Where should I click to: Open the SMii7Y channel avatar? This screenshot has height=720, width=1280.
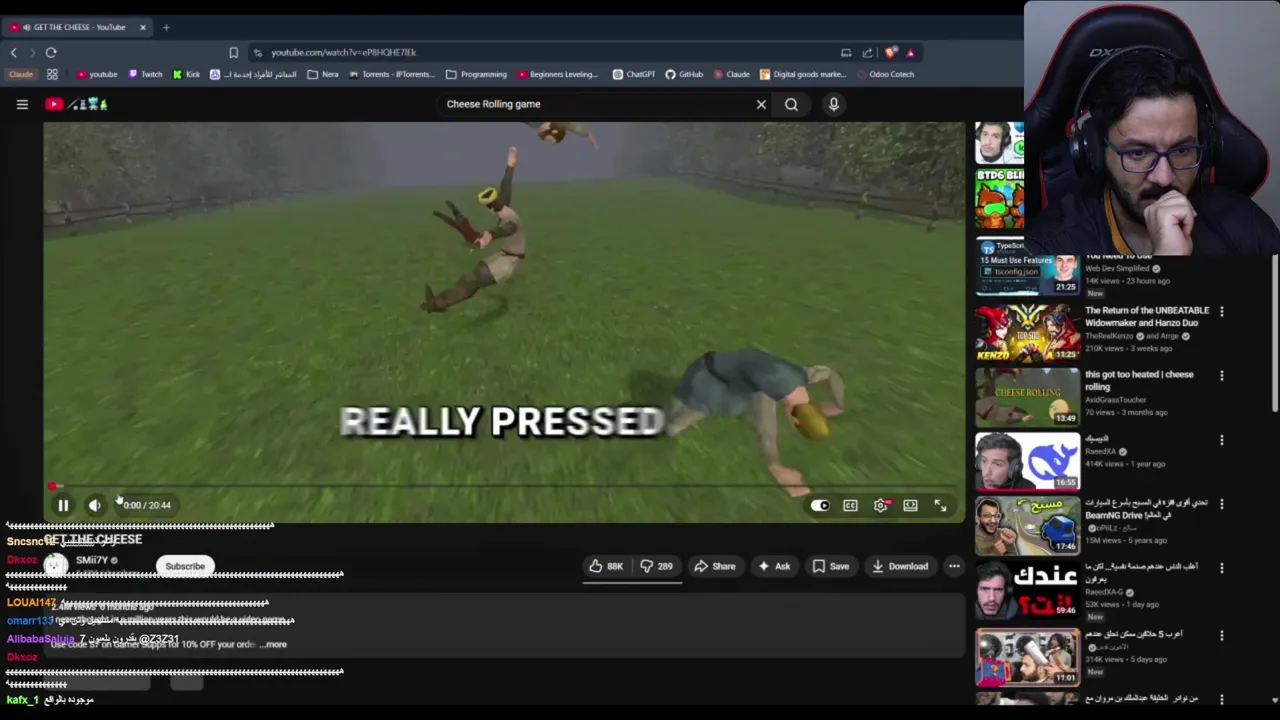click(56, 566)
